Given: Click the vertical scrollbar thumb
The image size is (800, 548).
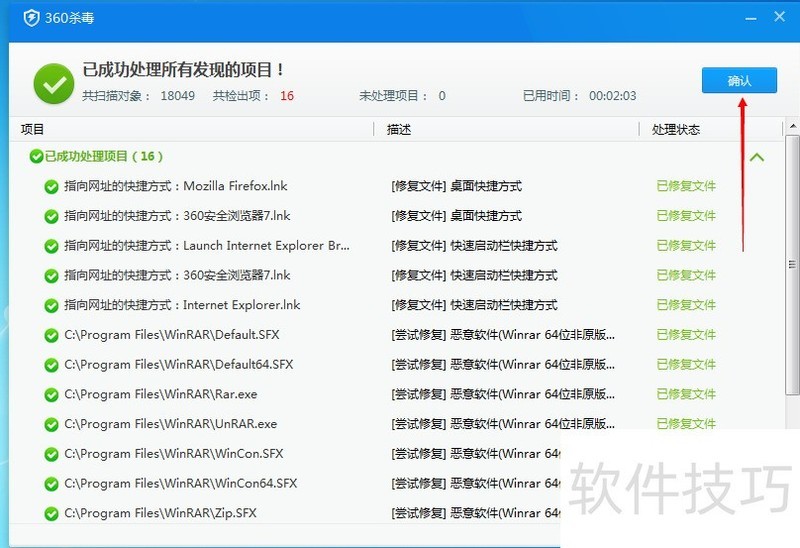Looking at the screenshot, I should (792, 264).
